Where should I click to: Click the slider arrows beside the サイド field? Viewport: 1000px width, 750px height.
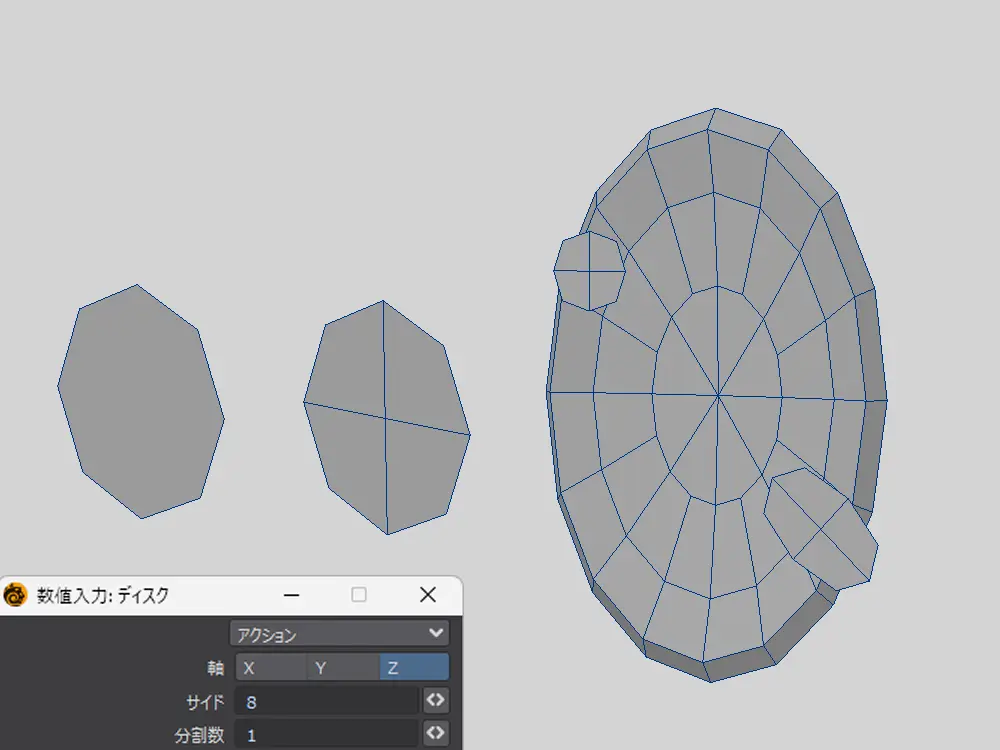coord(435,701)
